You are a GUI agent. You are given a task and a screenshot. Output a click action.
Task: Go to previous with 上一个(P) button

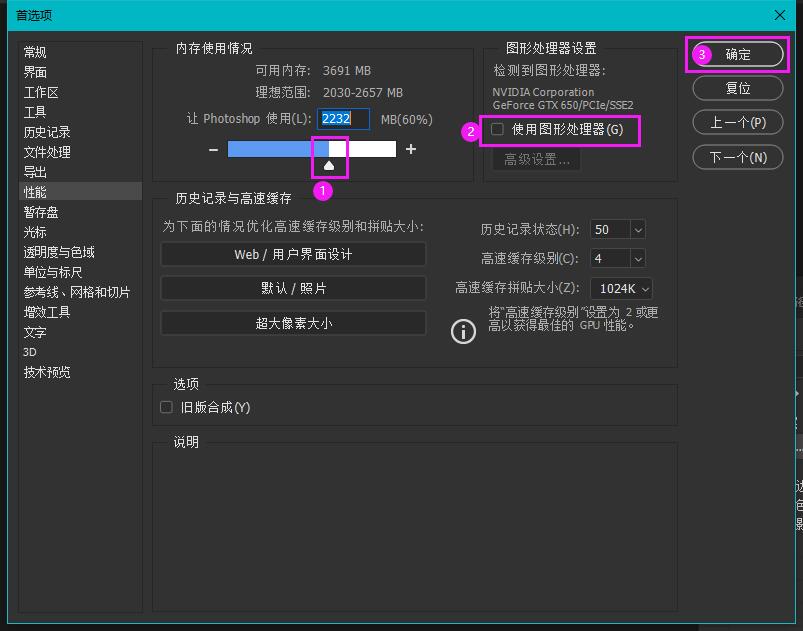737,122
